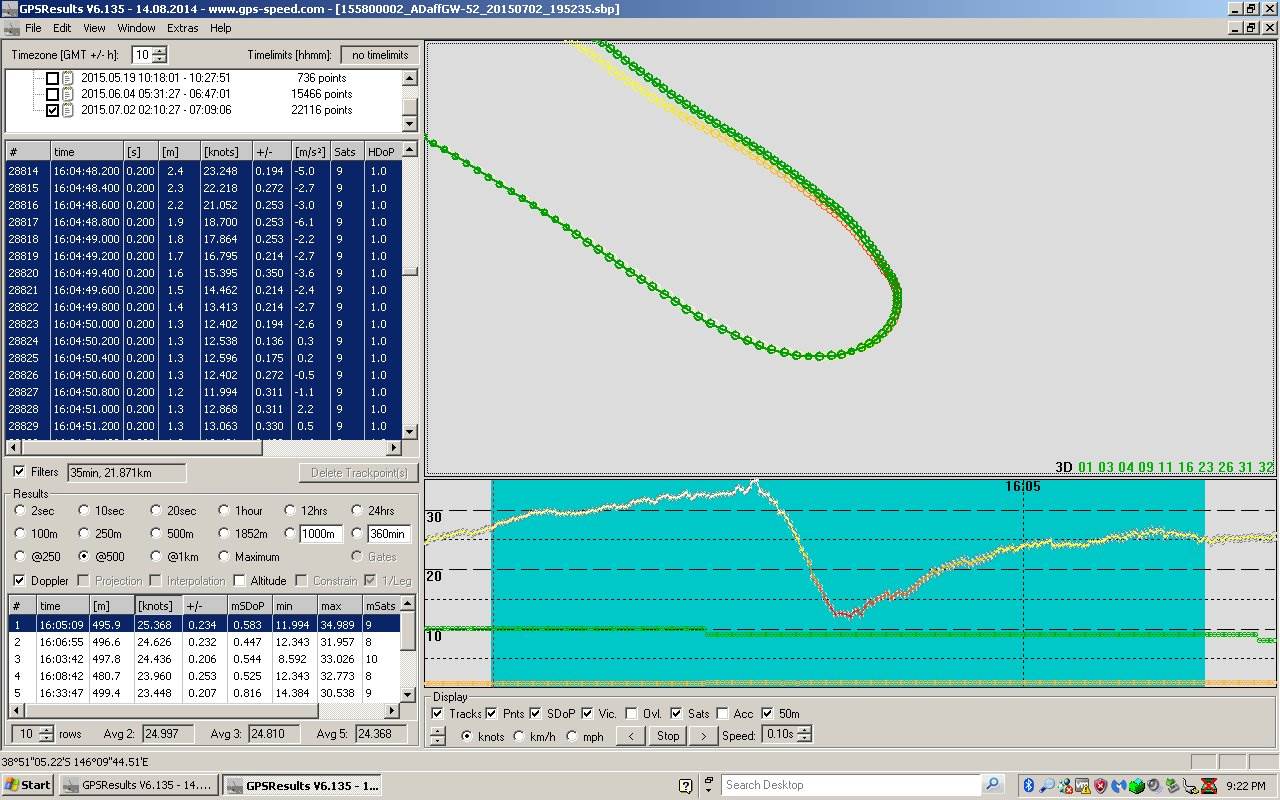Click the 'no timelimits' button
1280x800 pixels.
[x=379, y=55]
